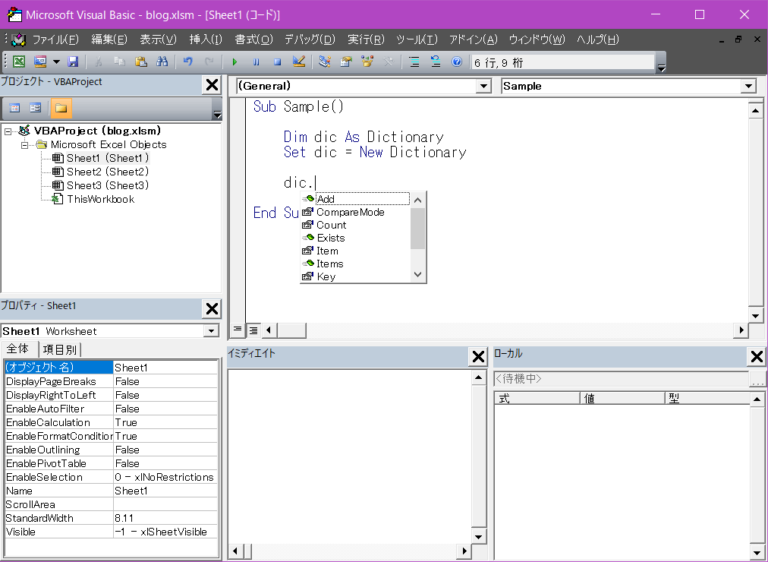
Task: Redo with the greyed redo arrow
Action: pos(209,62)
